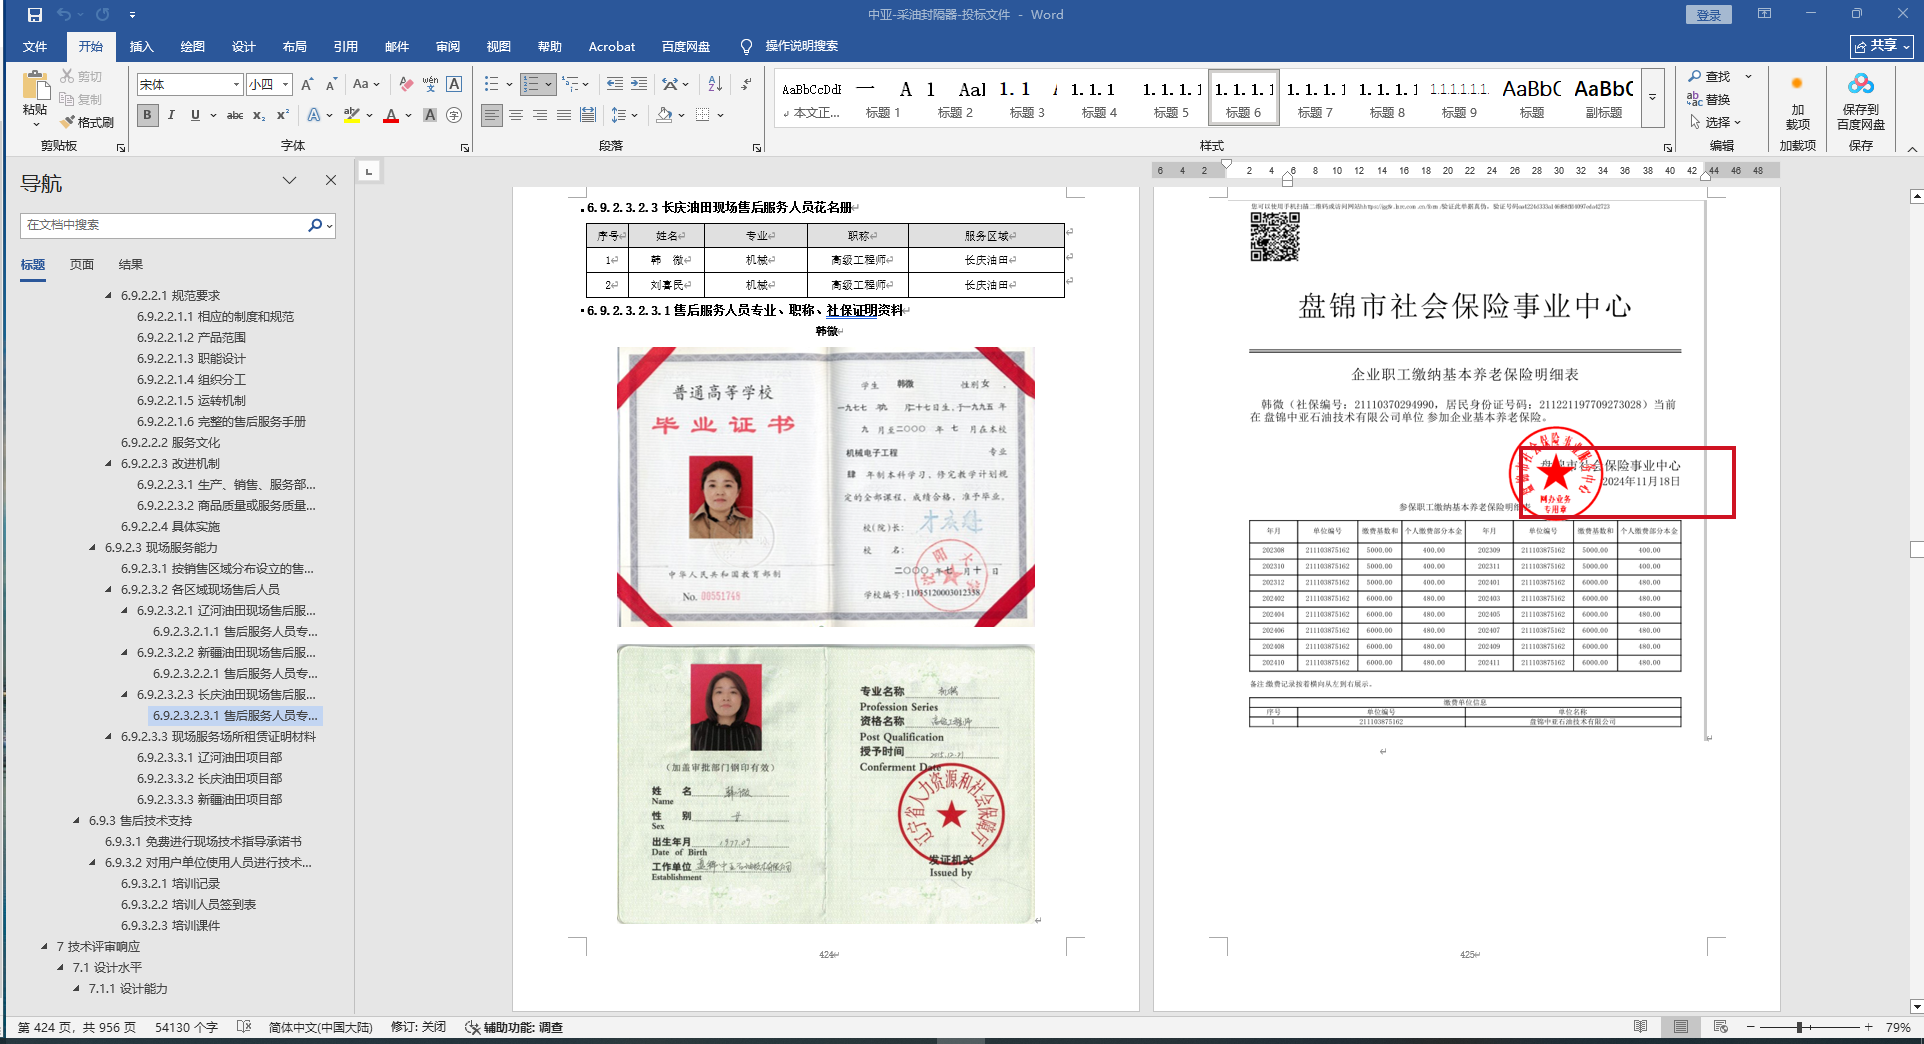Click the strikethrough abc icon
The image size is (1924, 1044).
tap(235, 115)
